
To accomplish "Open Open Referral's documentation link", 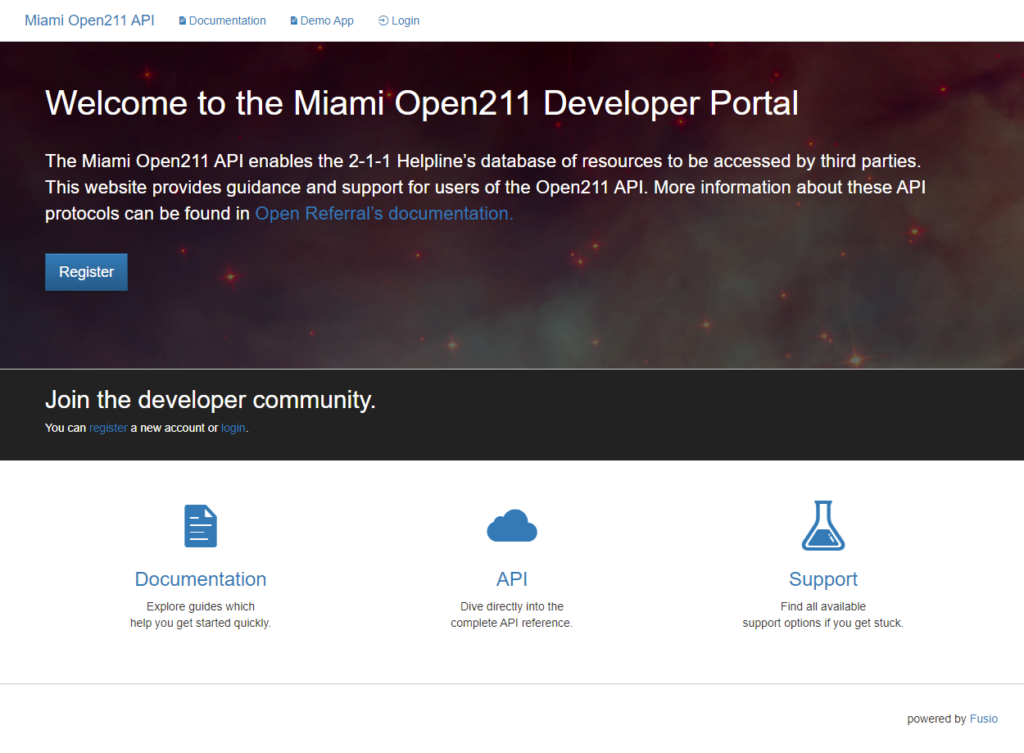I will tap(384, 214).
